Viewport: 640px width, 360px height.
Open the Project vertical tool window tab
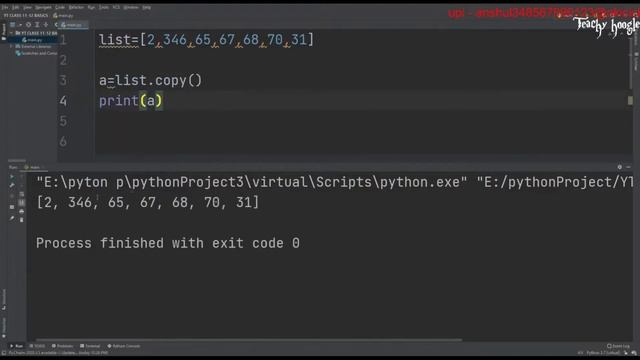3,32
